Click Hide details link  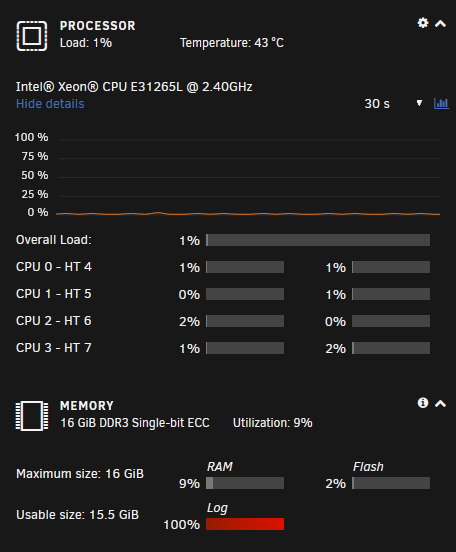tap(50, 104)
